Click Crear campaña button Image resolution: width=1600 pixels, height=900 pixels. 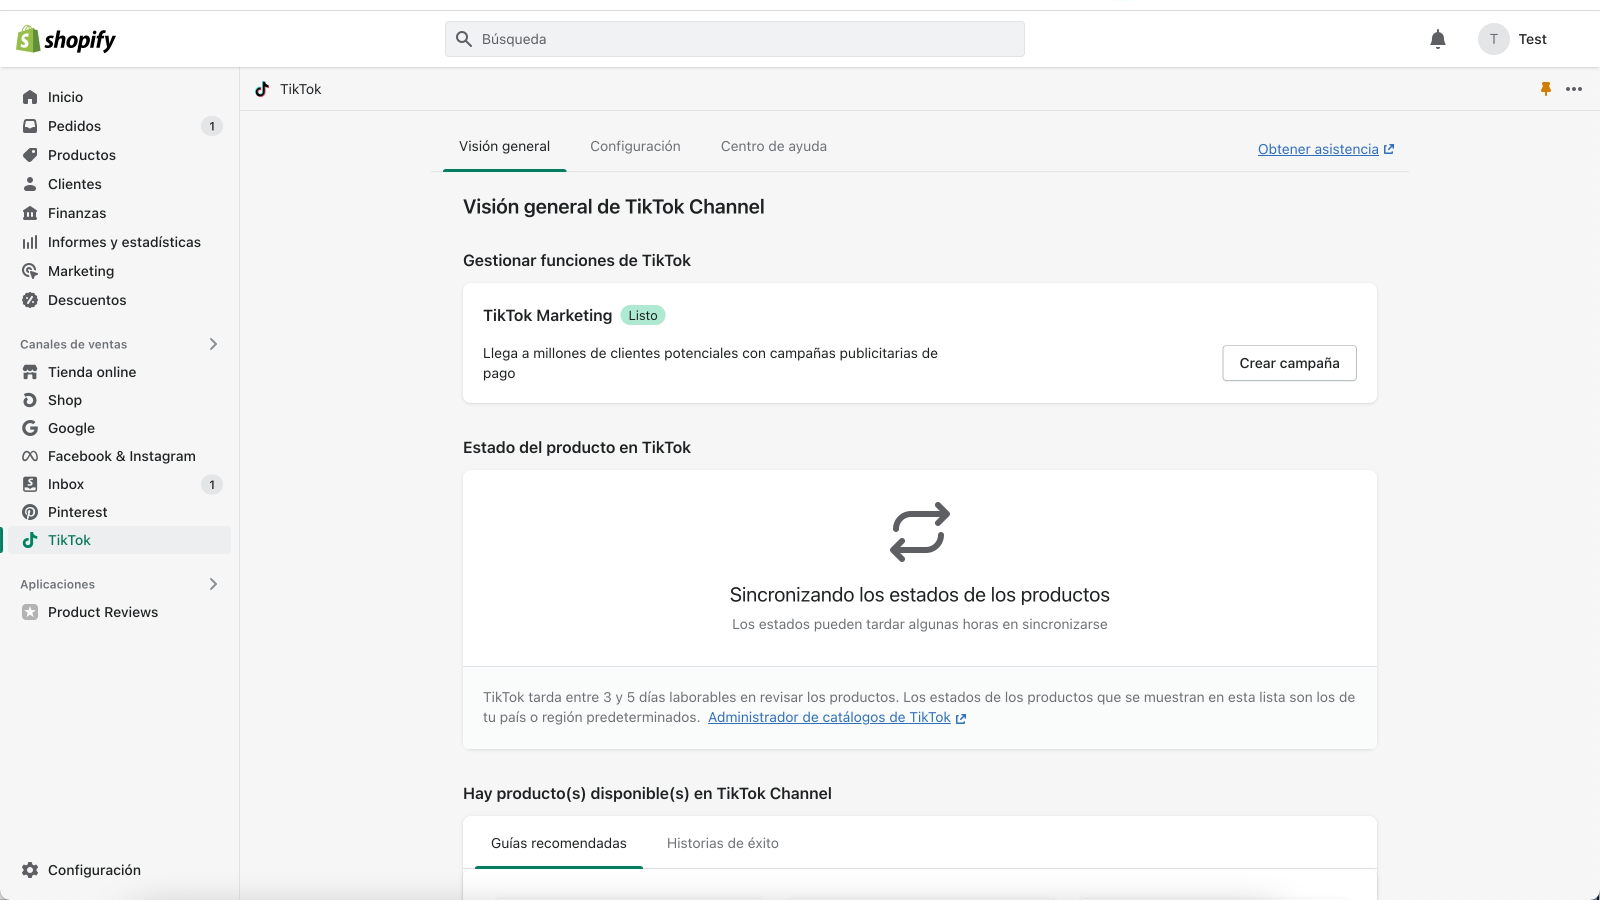click(1289, 363)
